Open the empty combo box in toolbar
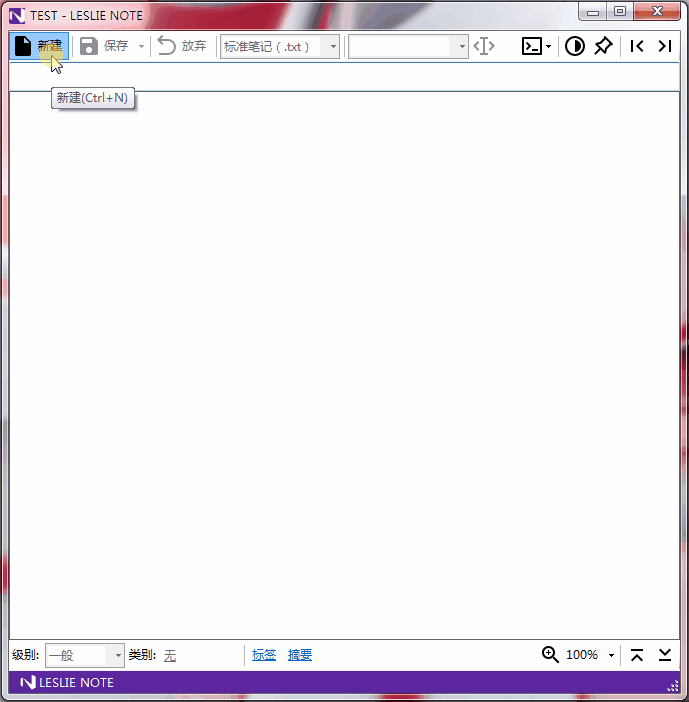689x702 pixels. [x=408, y=46]
